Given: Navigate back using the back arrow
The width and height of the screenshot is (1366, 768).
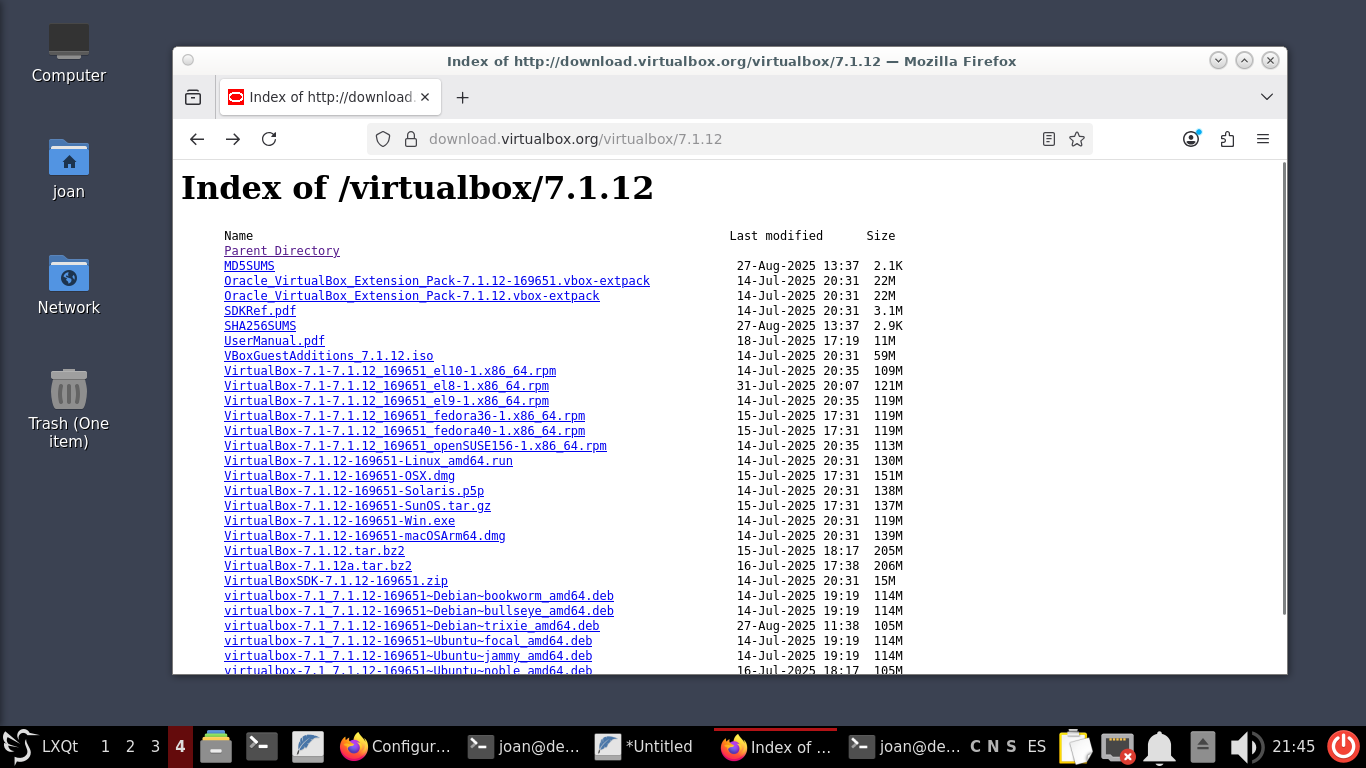Looking at the screenshot, I should coord(197,139).
